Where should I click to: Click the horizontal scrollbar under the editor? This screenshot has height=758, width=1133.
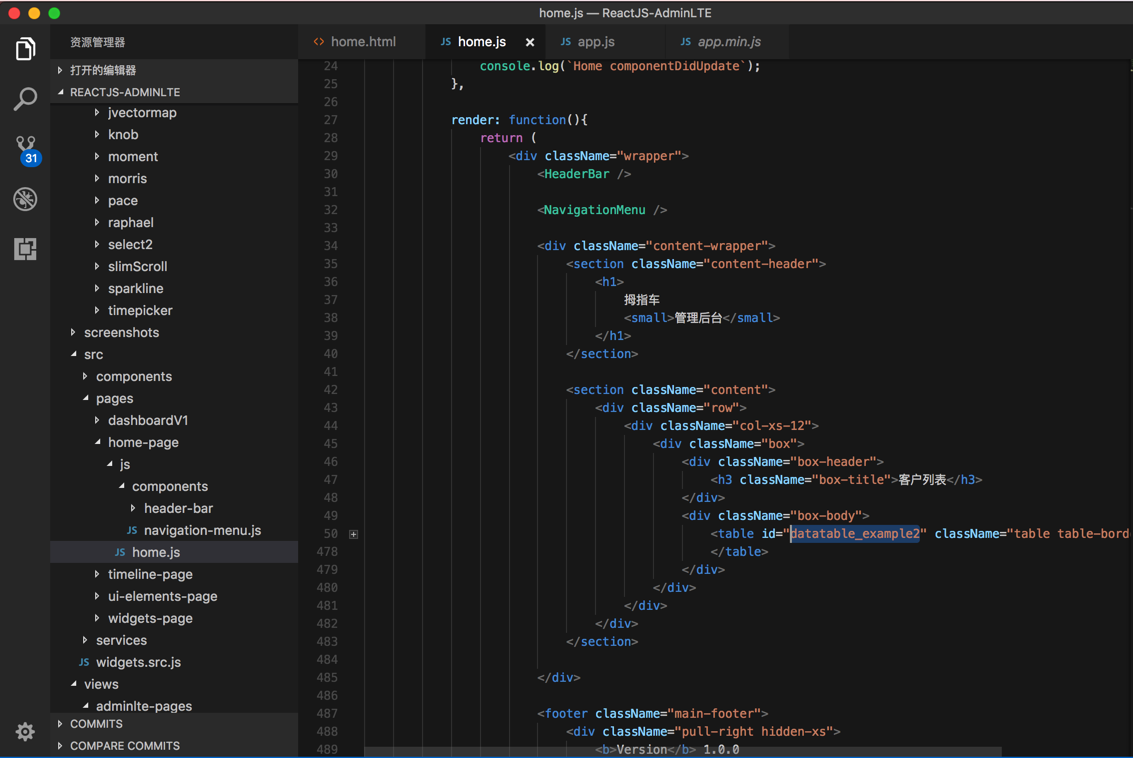tap(682, 751)
